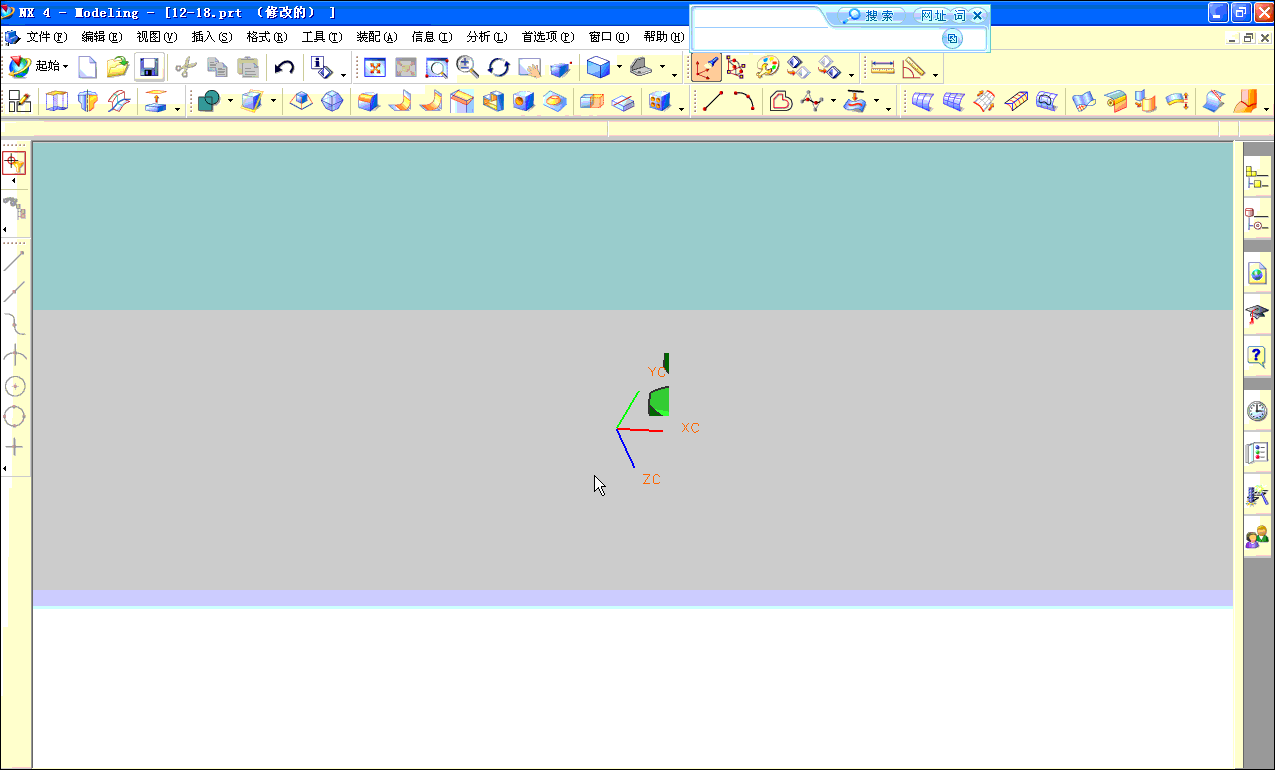Screen dimensions: 1275x770
Task: Toggle the WCS dynamics icon
Action: click(x=706, y=67)
